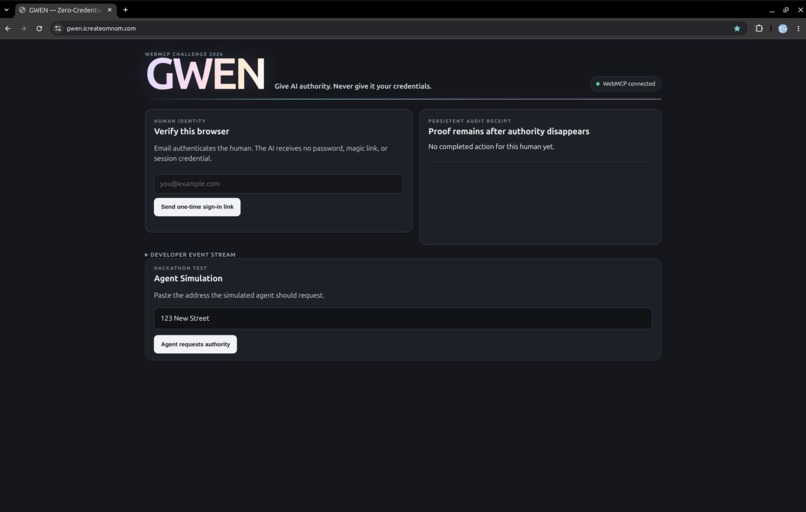Reload the GWEN page
Viewport: 806px width, 512px height.
point(39,29)
